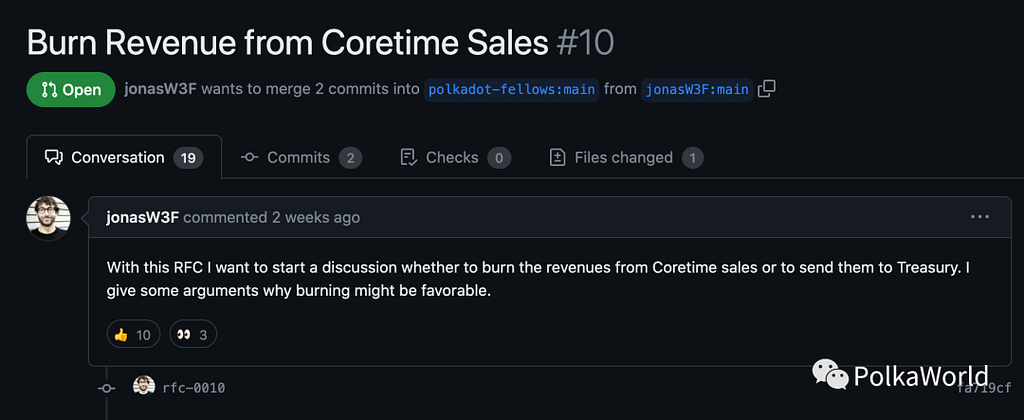The image size is (1024, 420).
Task: Open the comment options three-dot menu
Action: [x=980, y=217]
